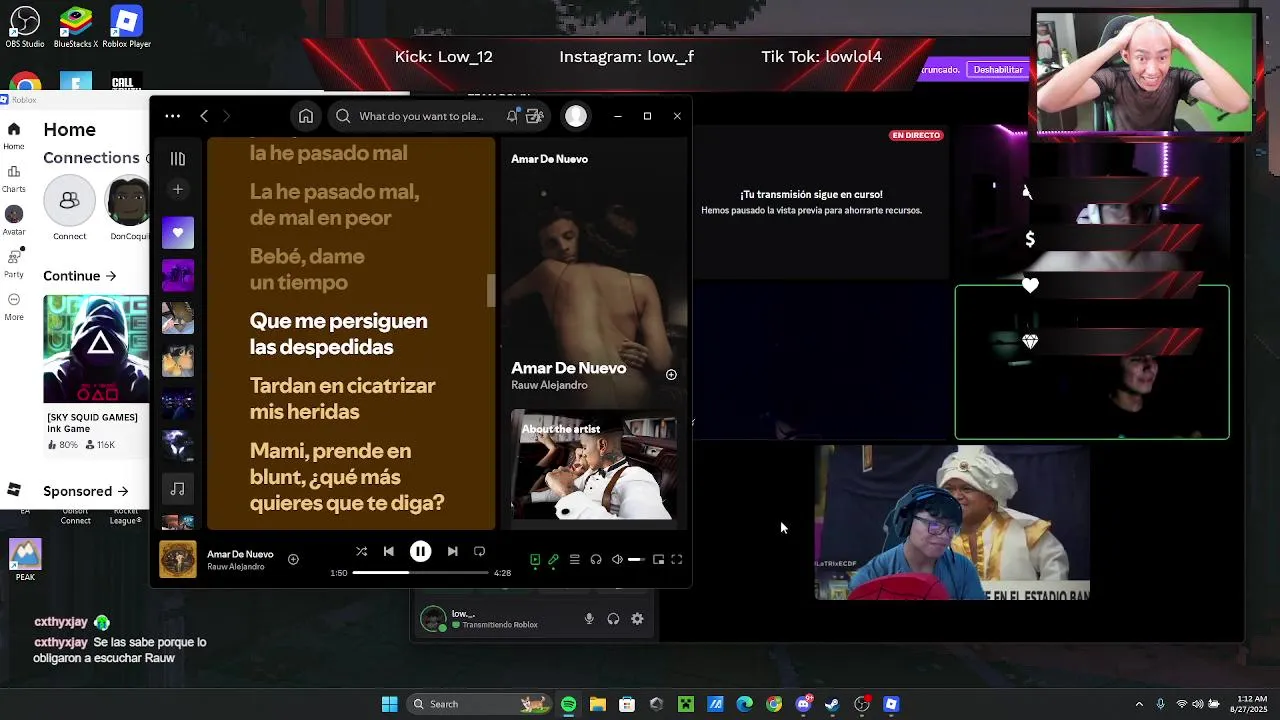Open Steam from the taskbar
1280x720 pixels.
[832, 704]
